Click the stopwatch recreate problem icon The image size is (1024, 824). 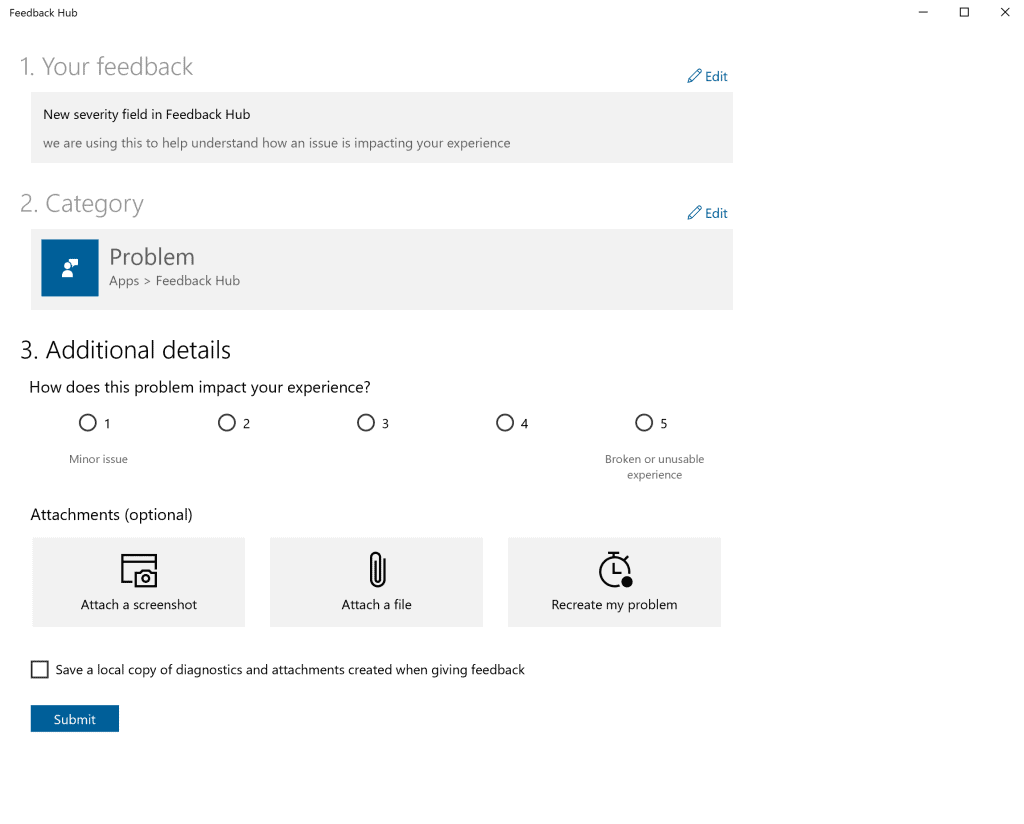tap(615, 569)
